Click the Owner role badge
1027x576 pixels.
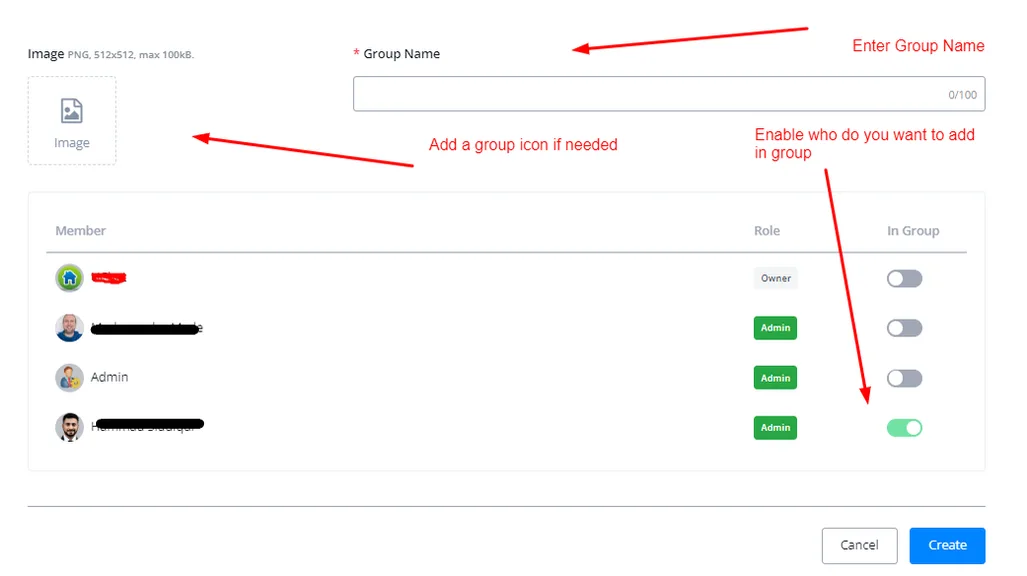pos(775,278)
